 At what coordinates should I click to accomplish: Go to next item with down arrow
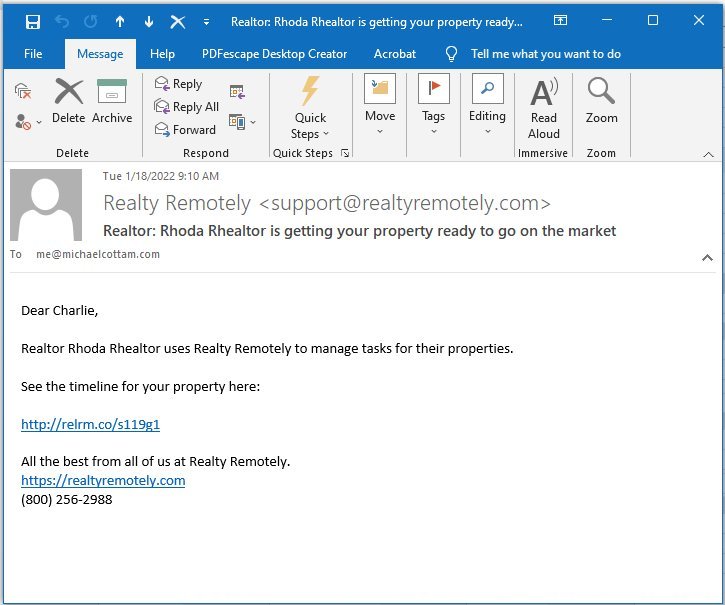tap(148, 21)
